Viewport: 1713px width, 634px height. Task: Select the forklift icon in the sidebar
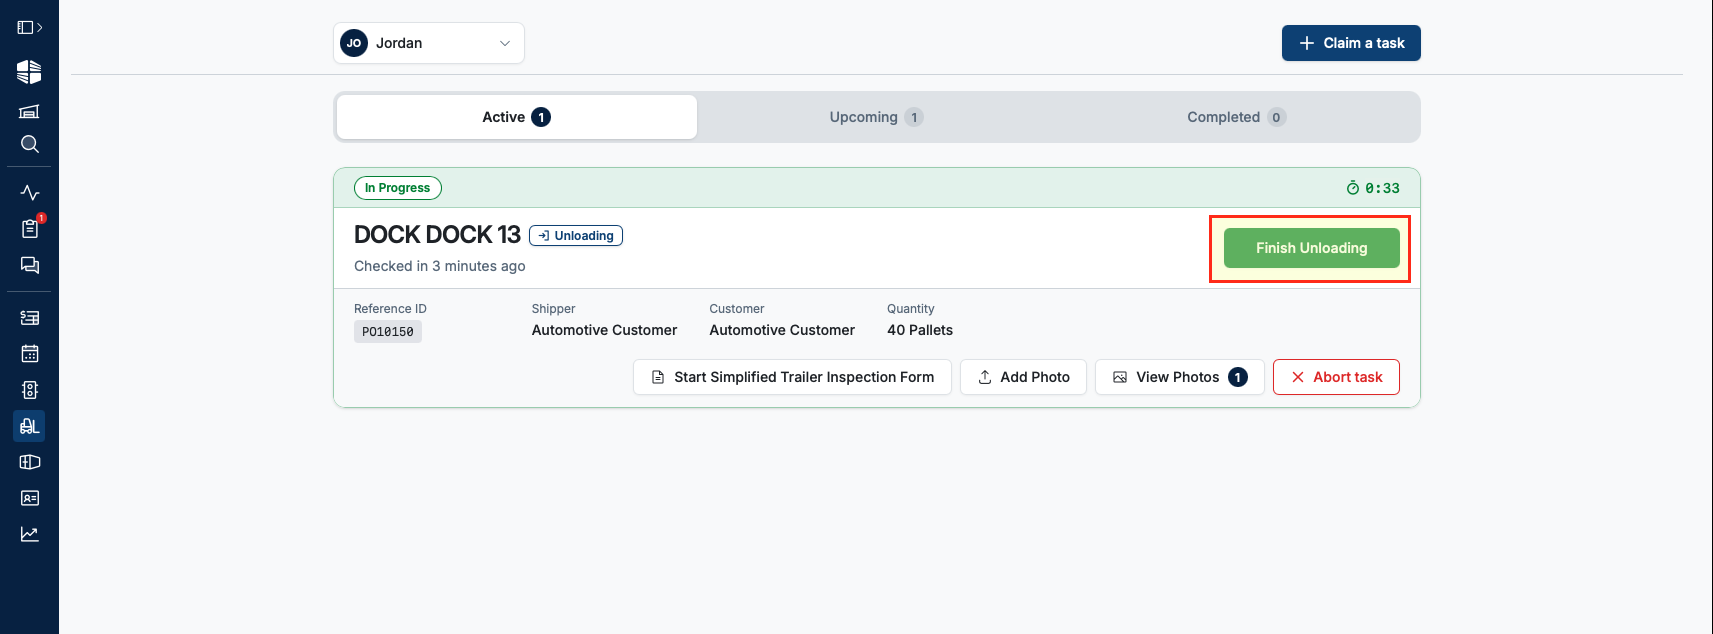(30, 426)
